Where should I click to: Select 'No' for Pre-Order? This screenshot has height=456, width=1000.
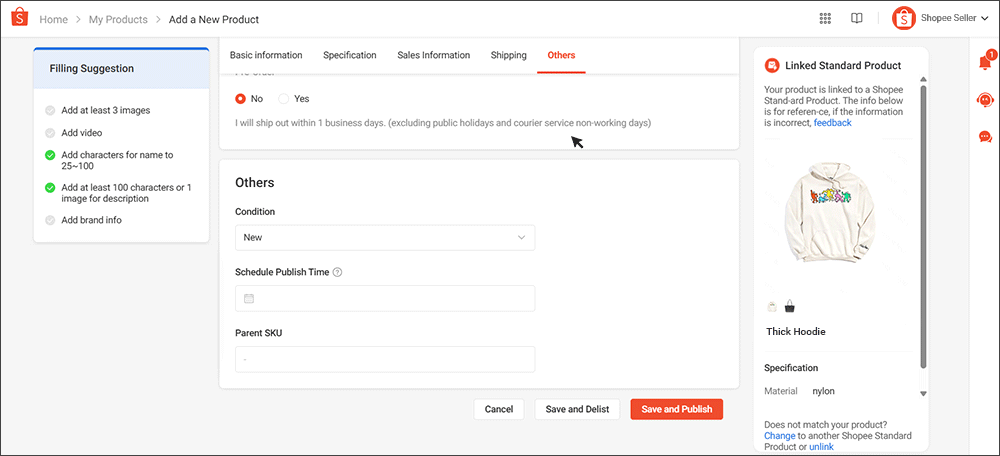pyautogui.click(x=240, y=99)
